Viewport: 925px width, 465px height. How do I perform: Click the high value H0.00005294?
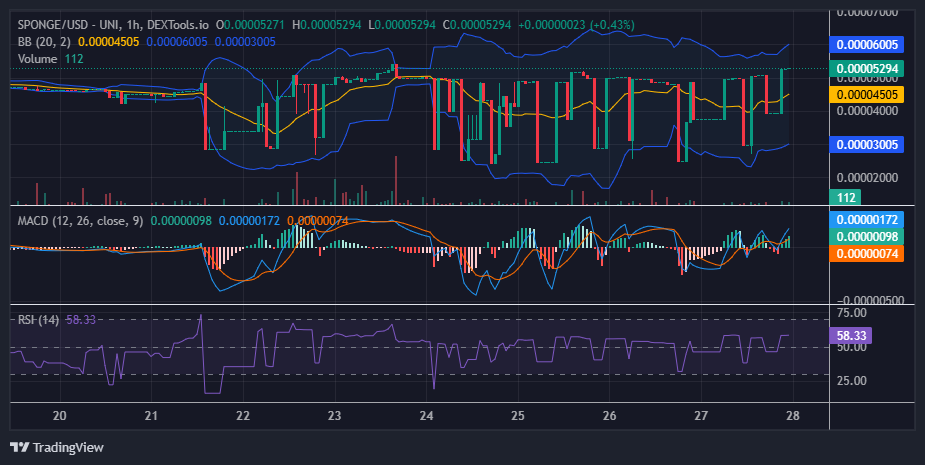click(x=327, y=25)
